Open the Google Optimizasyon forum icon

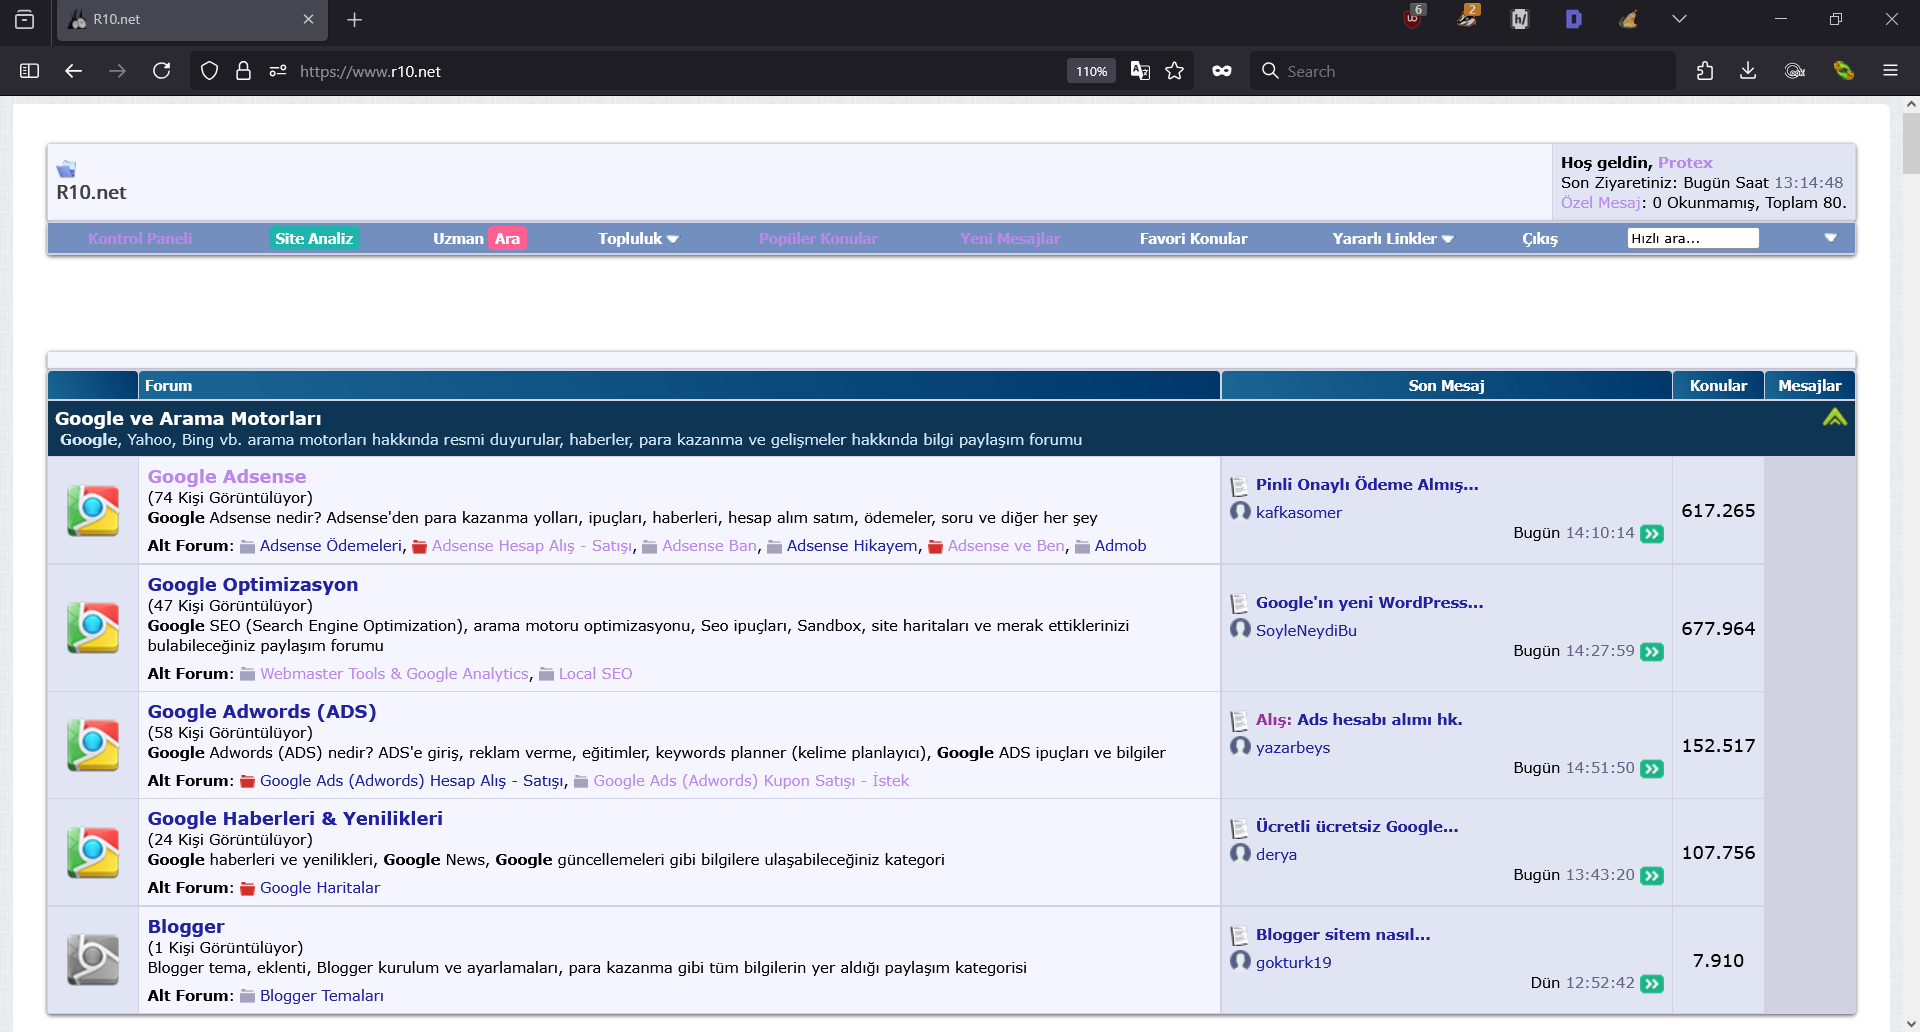[93, 628]
